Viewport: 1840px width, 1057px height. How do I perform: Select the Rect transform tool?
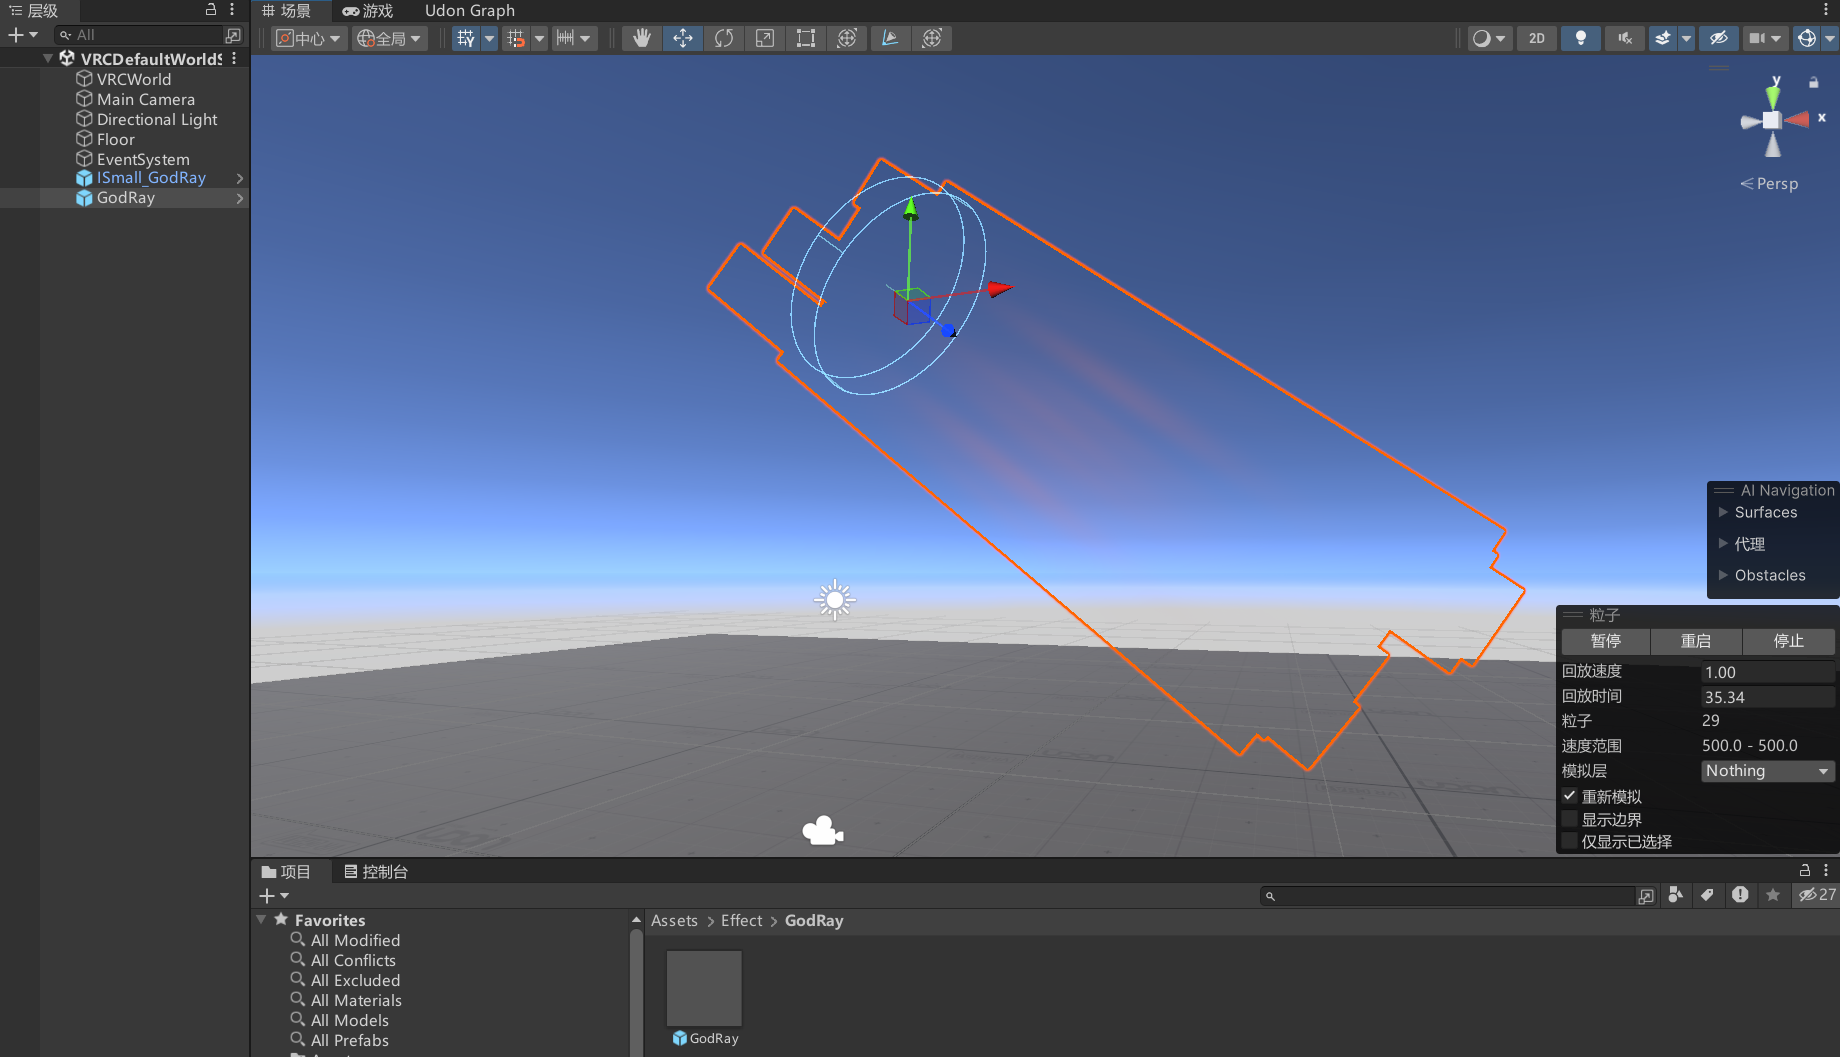[806, 38]
